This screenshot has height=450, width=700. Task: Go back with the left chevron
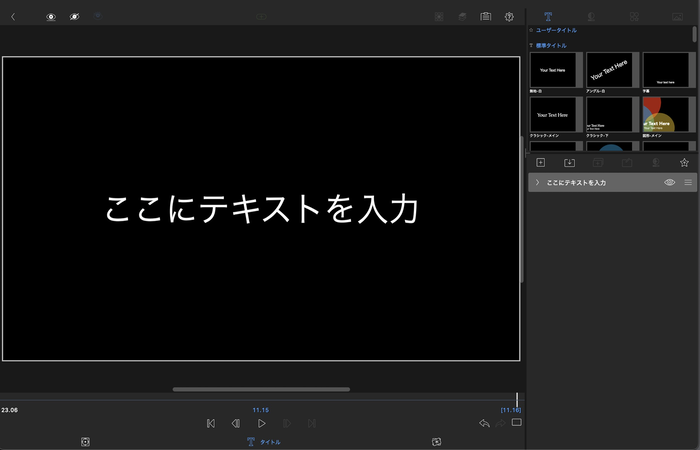click(13, 17)
